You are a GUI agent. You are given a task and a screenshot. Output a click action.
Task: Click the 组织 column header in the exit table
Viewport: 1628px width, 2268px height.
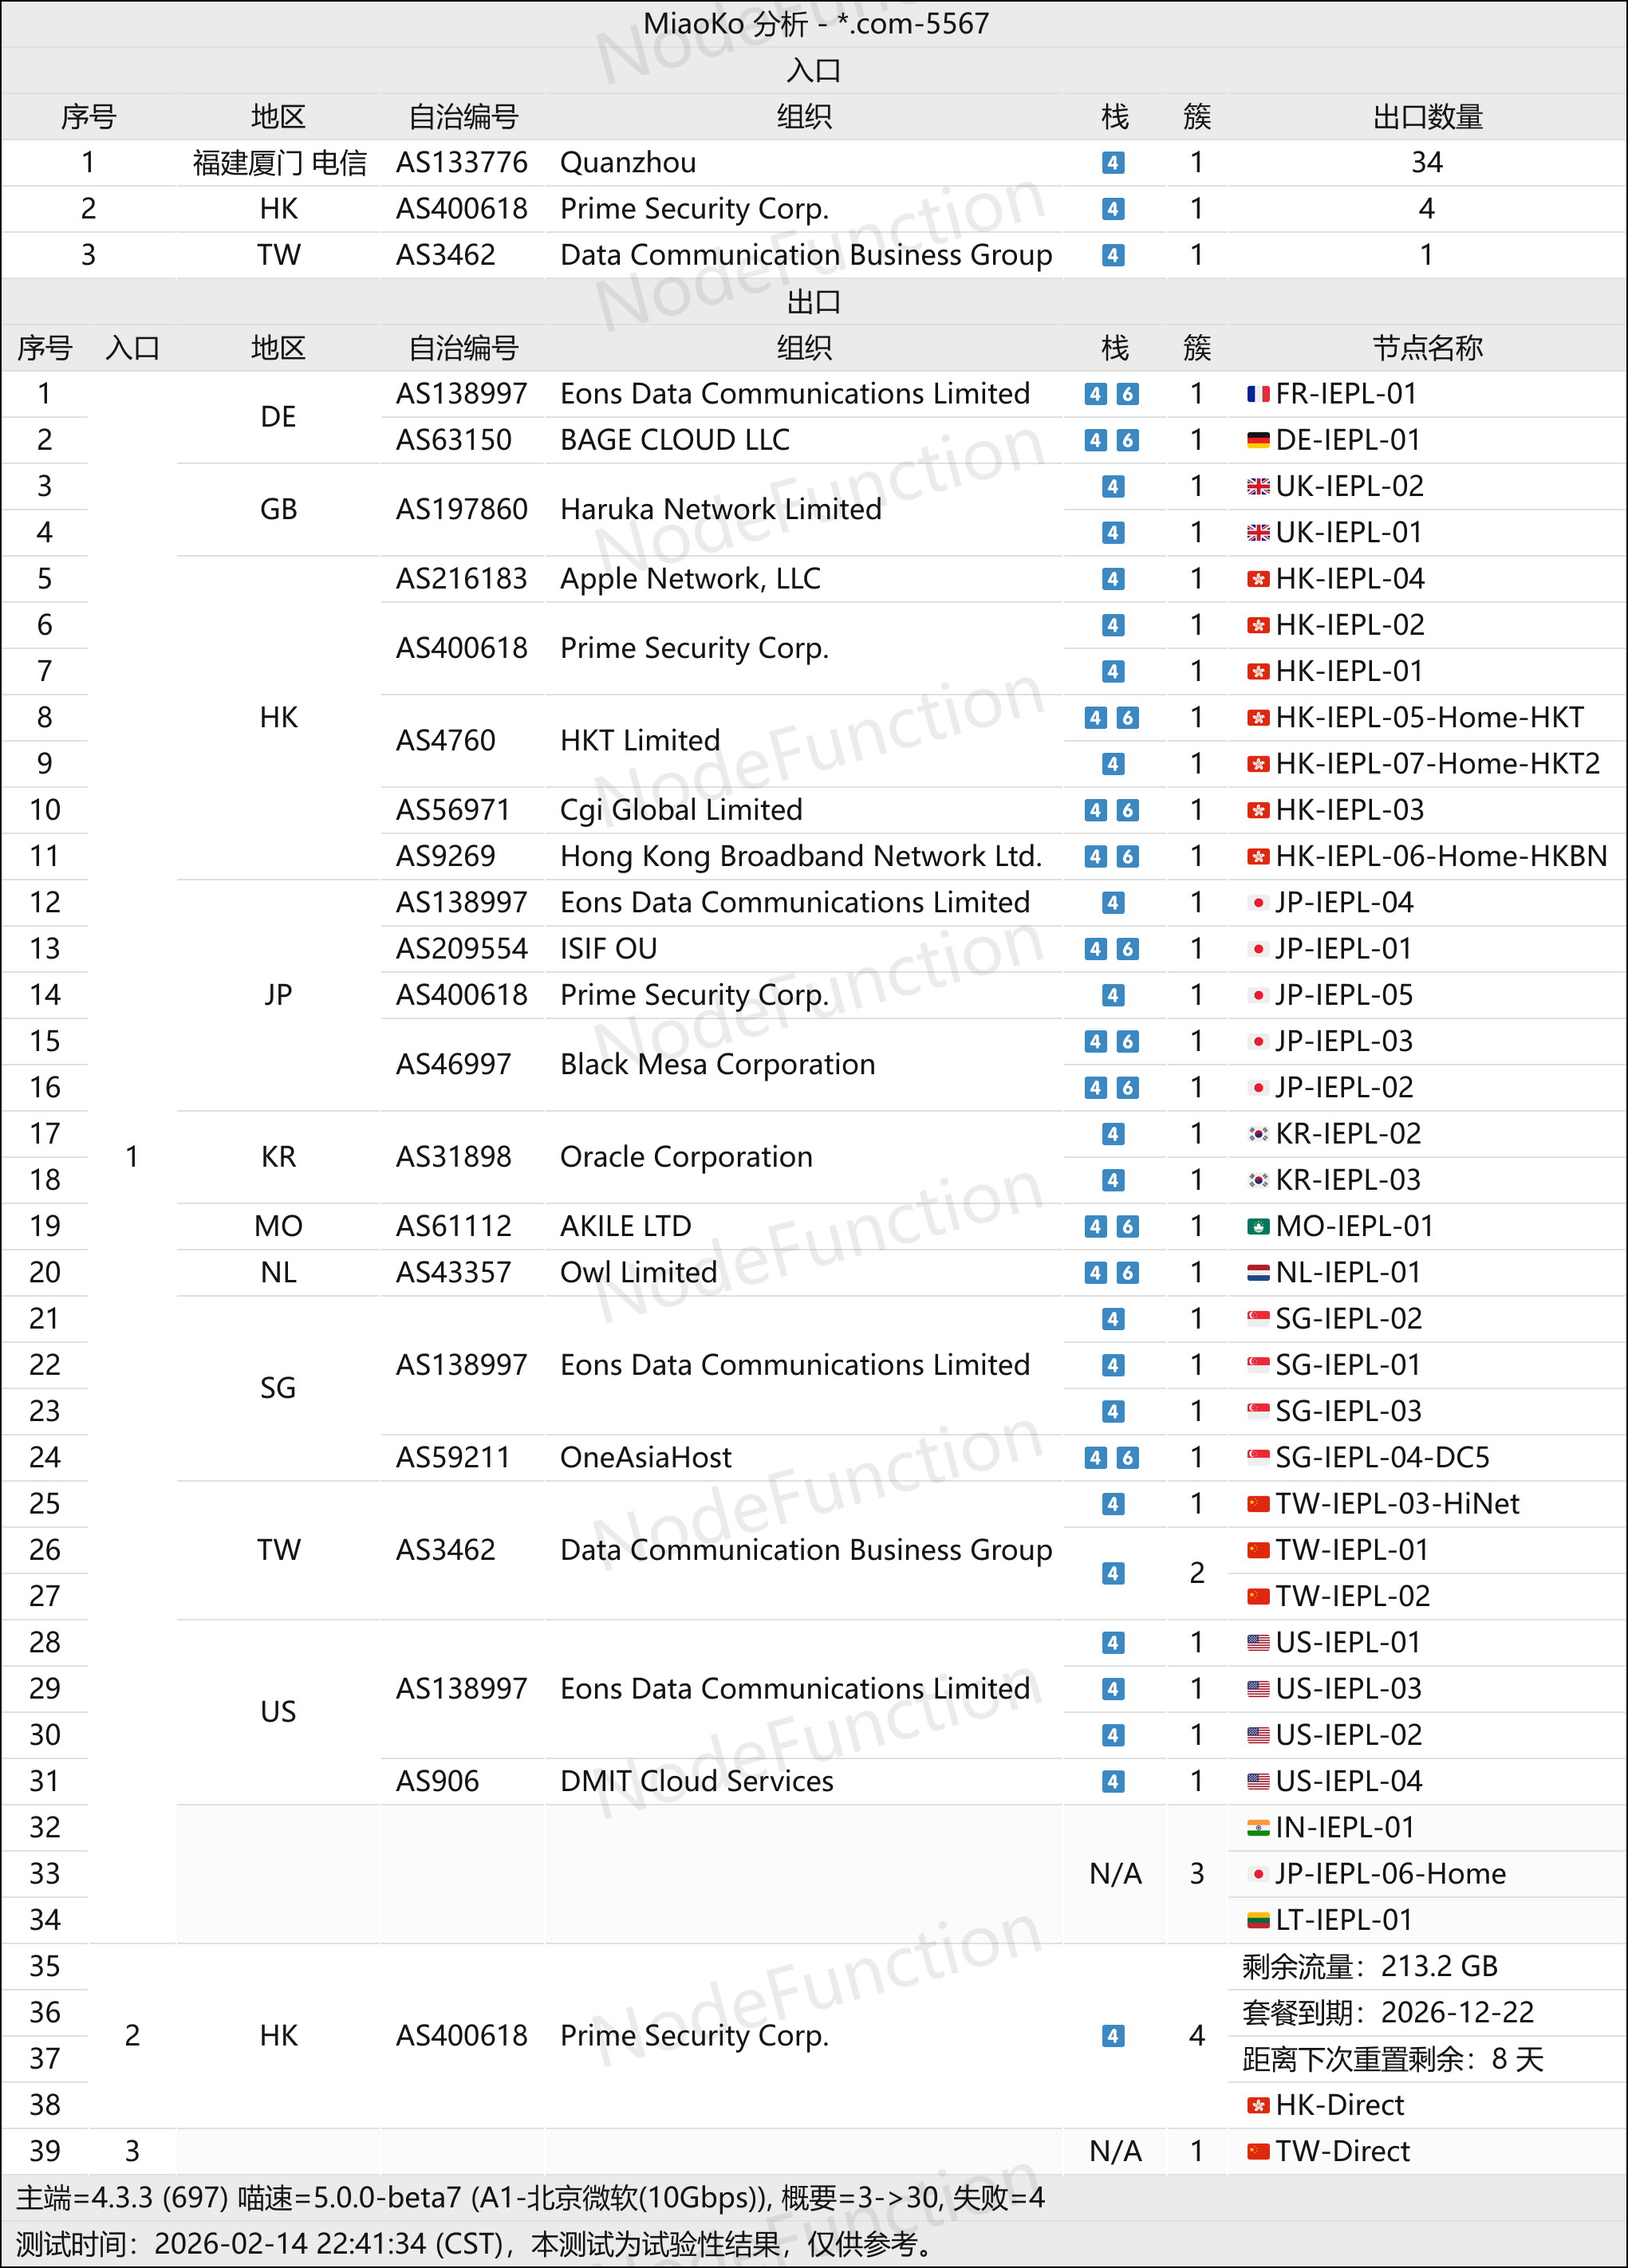click(804, 348)
